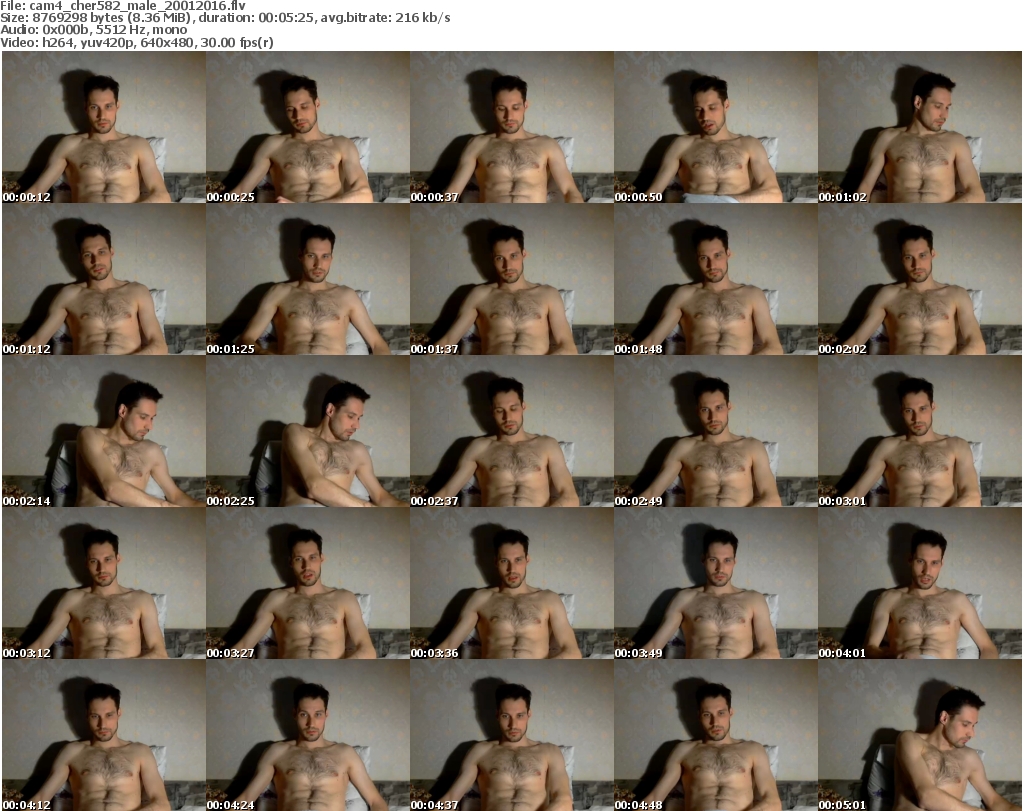
Task: Choose the frame timestamped 00:03:36
Action: [512, 583]
